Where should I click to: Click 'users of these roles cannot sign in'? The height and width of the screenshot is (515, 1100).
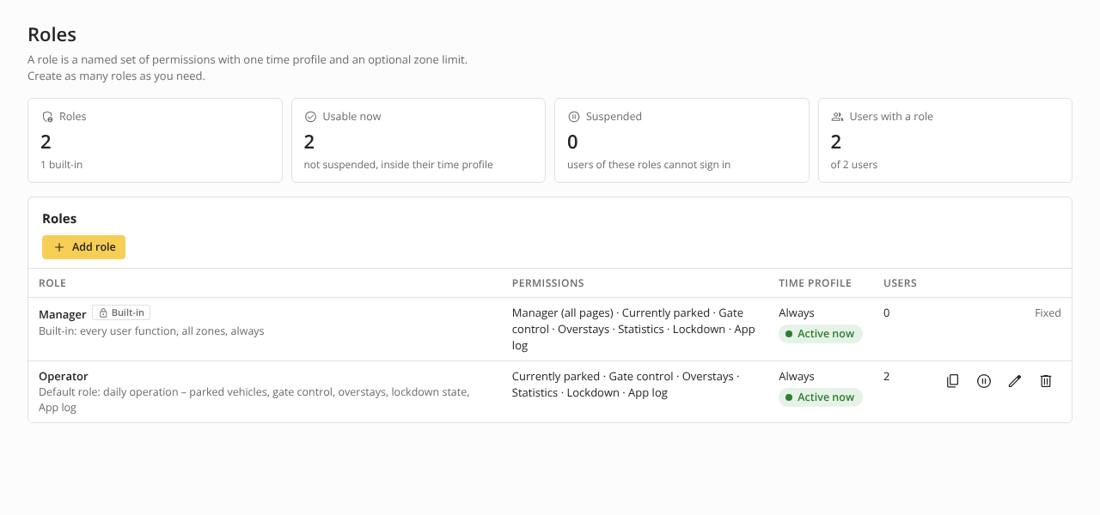[x=649, y=165]
